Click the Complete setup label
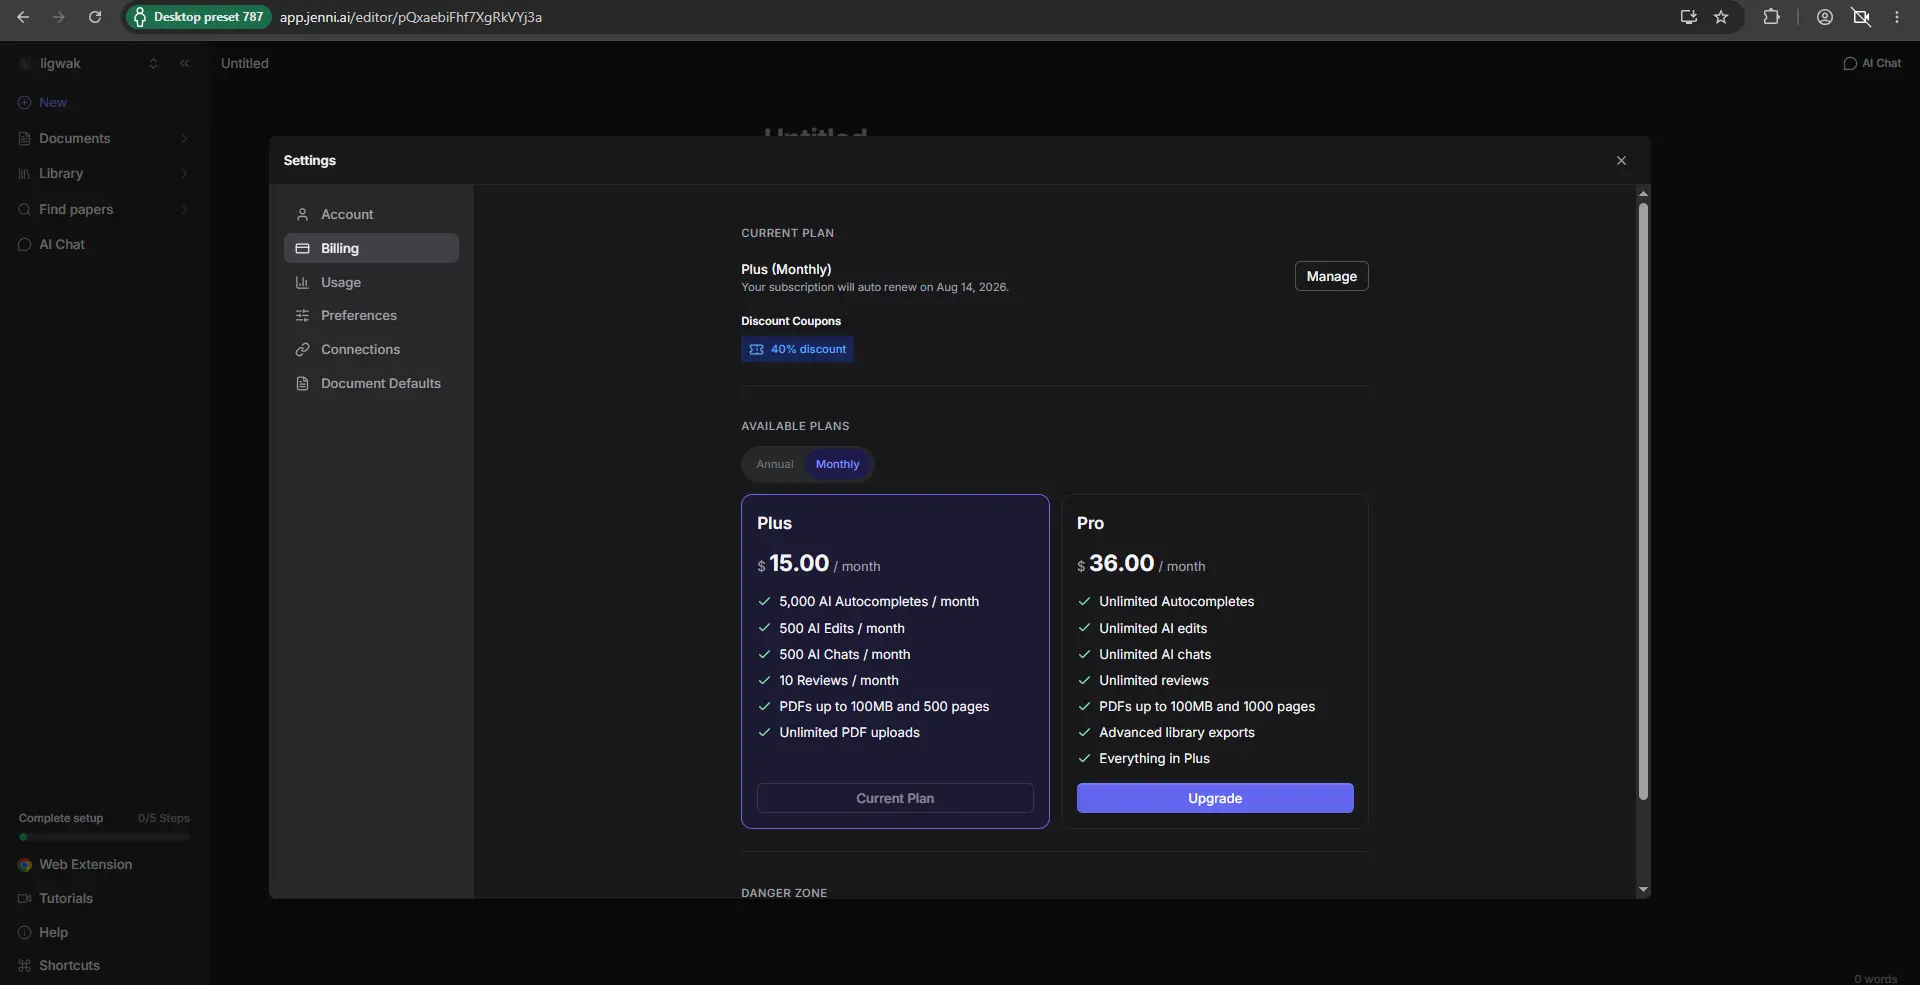The width and height of the screenshot is (1920, 985). (x=61, y=818)
